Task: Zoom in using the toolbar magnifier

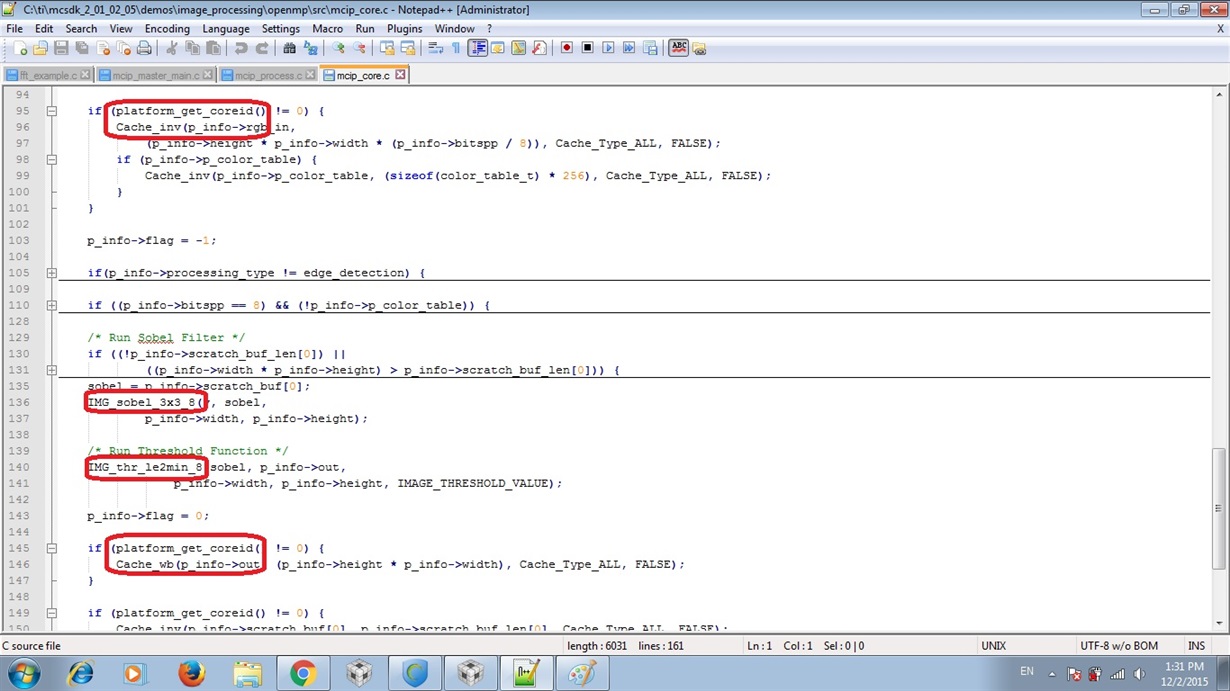Action: click(x=338, y=48)
